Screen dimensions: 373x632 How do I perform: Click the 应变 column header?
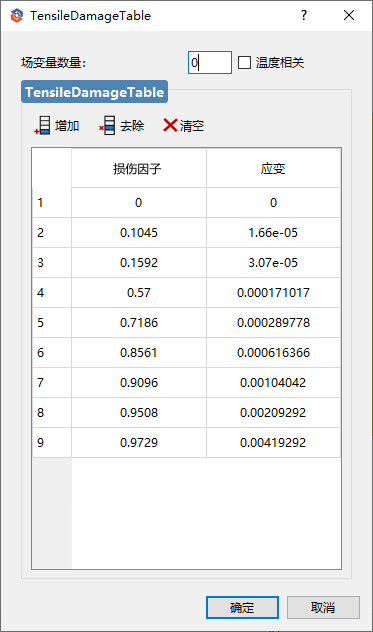[273, 168]
